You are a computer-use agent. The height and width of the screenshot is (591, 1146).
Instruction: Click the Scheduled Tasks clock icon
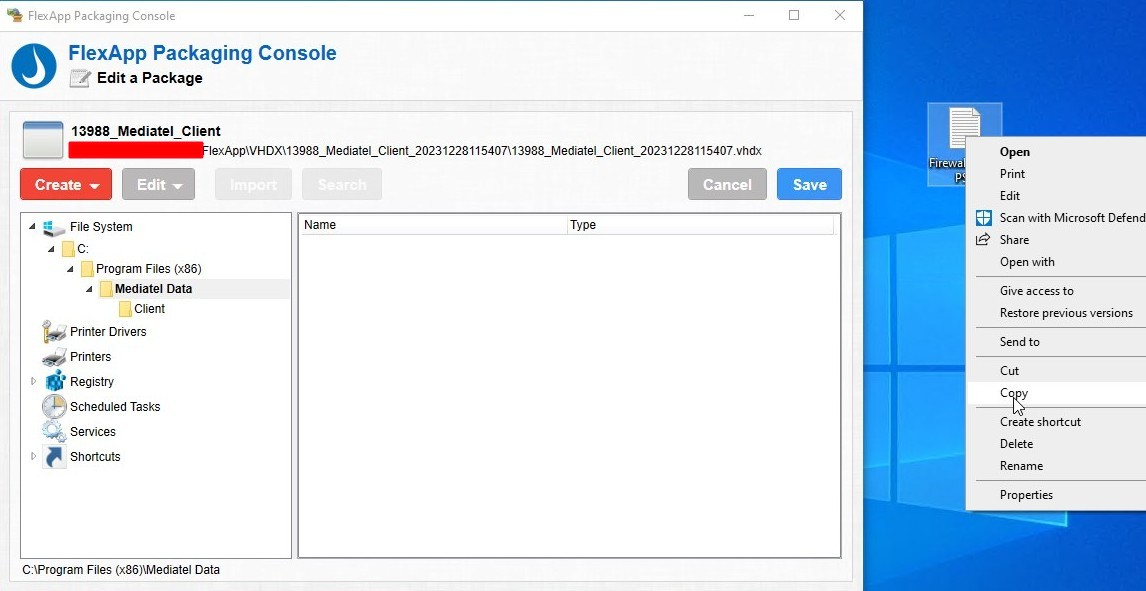click(54, 406)
